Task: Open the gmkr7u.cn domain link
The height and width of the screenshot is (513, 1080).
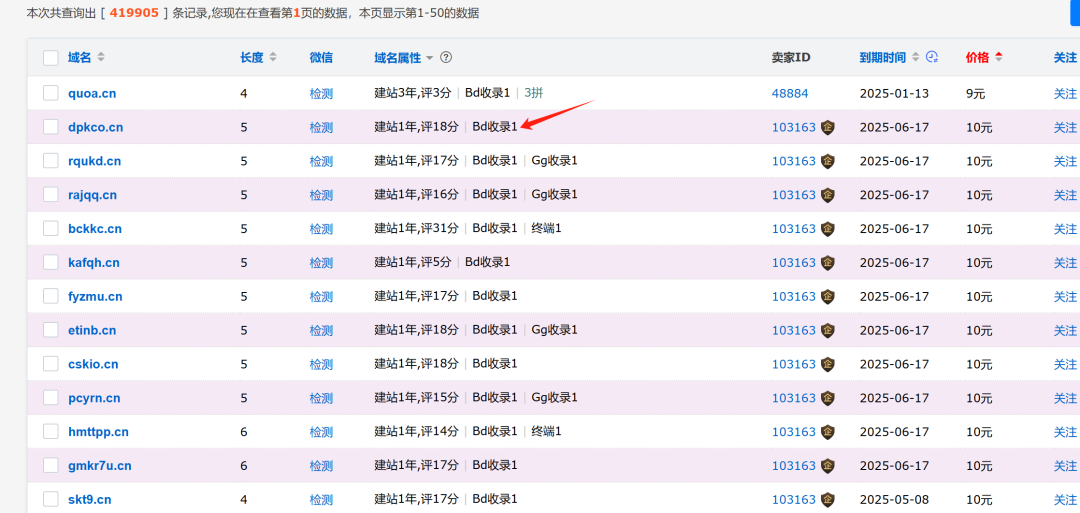Action: pos(99,465)
